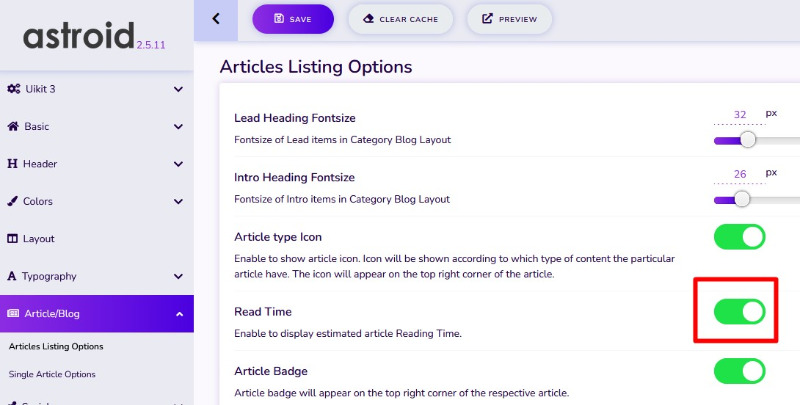
Task: Expand the Header menu chevron
Action: point(178,164)
